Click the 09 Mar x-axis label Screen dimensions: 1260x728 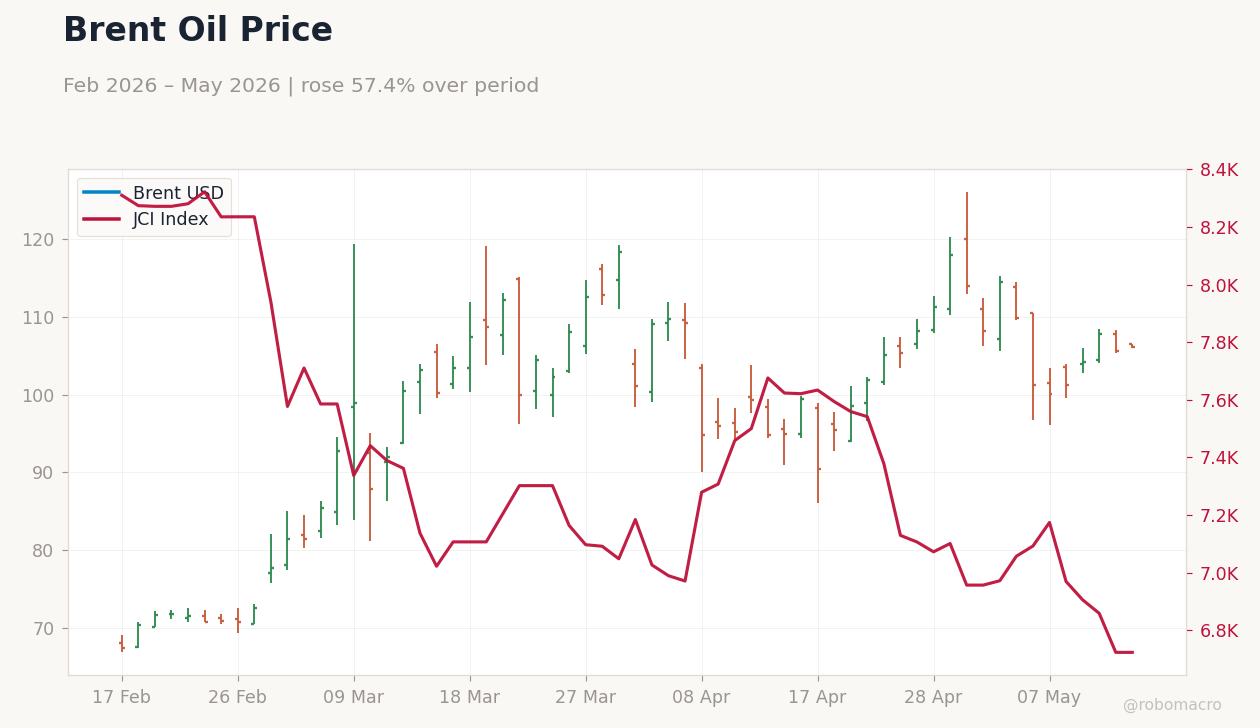point(353,698)
